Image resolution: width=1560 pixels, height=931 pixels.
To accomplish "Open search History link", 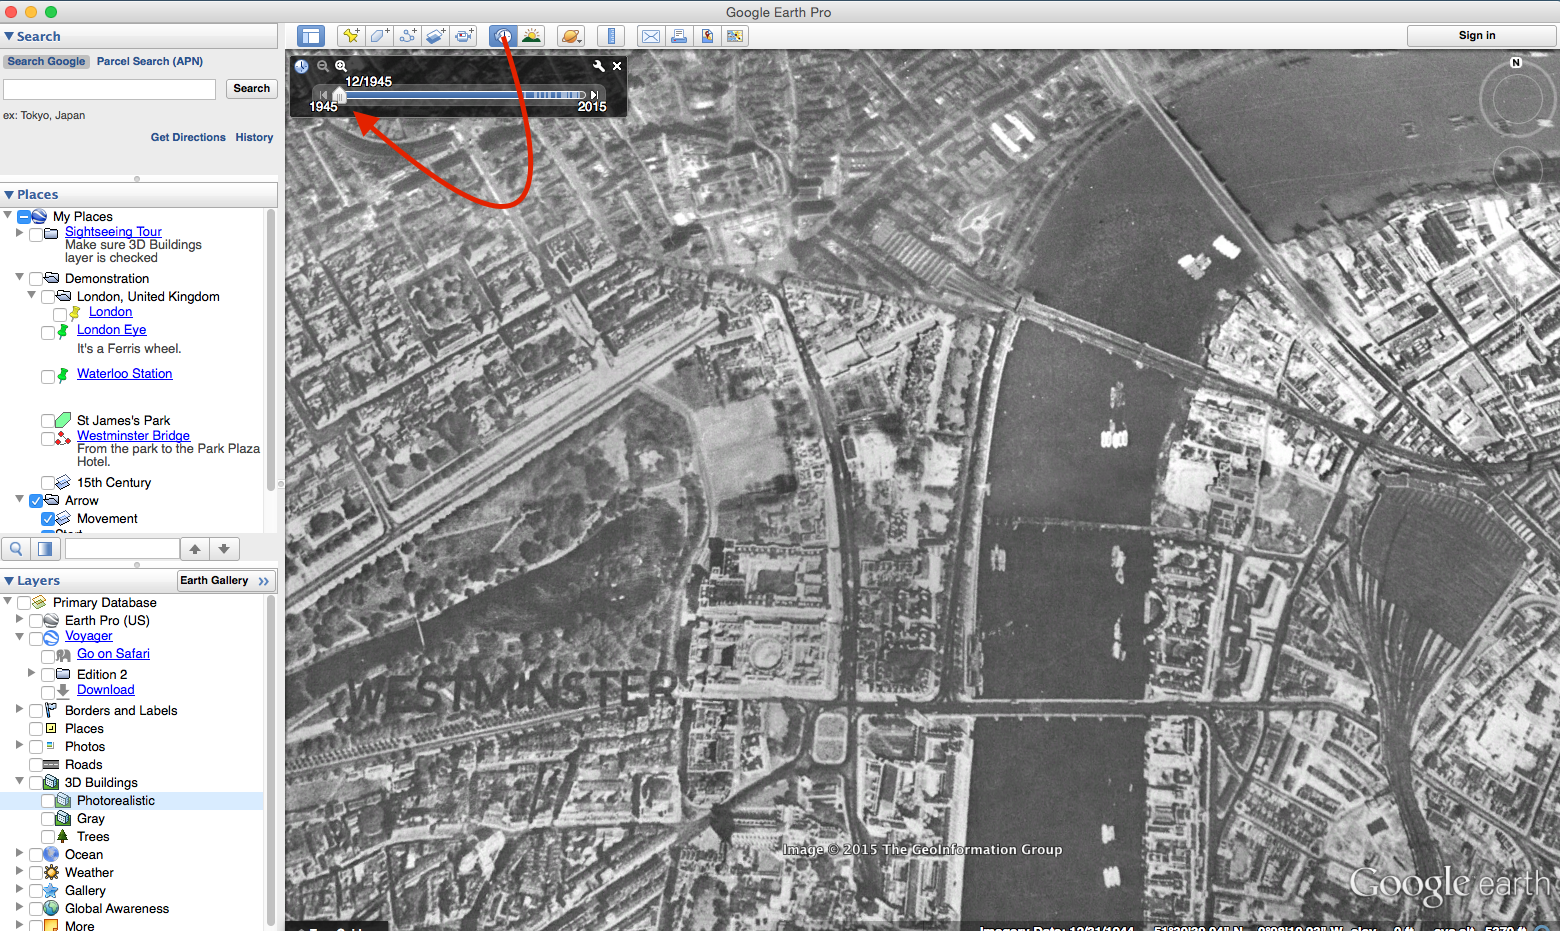I will tap(254, 138).
